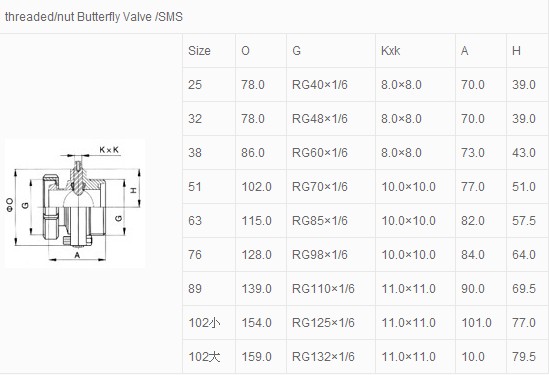Click the size 63 cell

(209, 221)
